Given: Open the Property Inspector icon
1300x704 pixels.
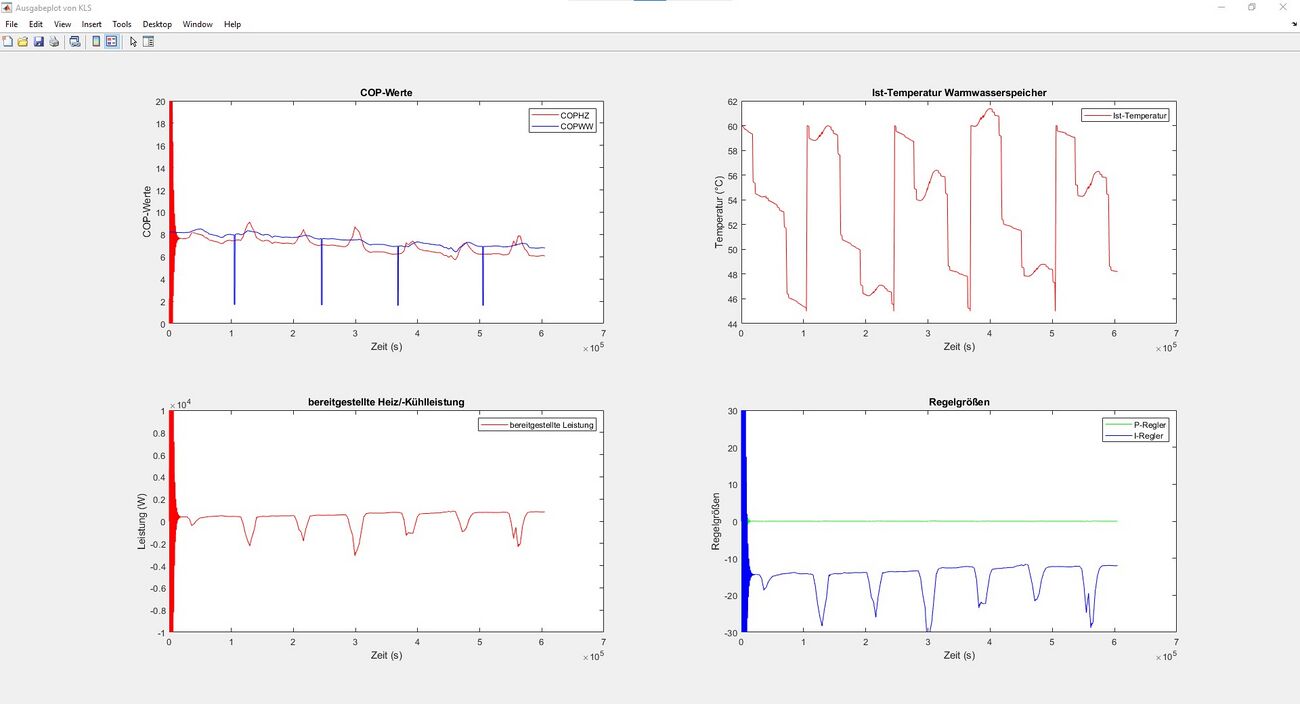Looking at the screenshot, I should (148, 42).
